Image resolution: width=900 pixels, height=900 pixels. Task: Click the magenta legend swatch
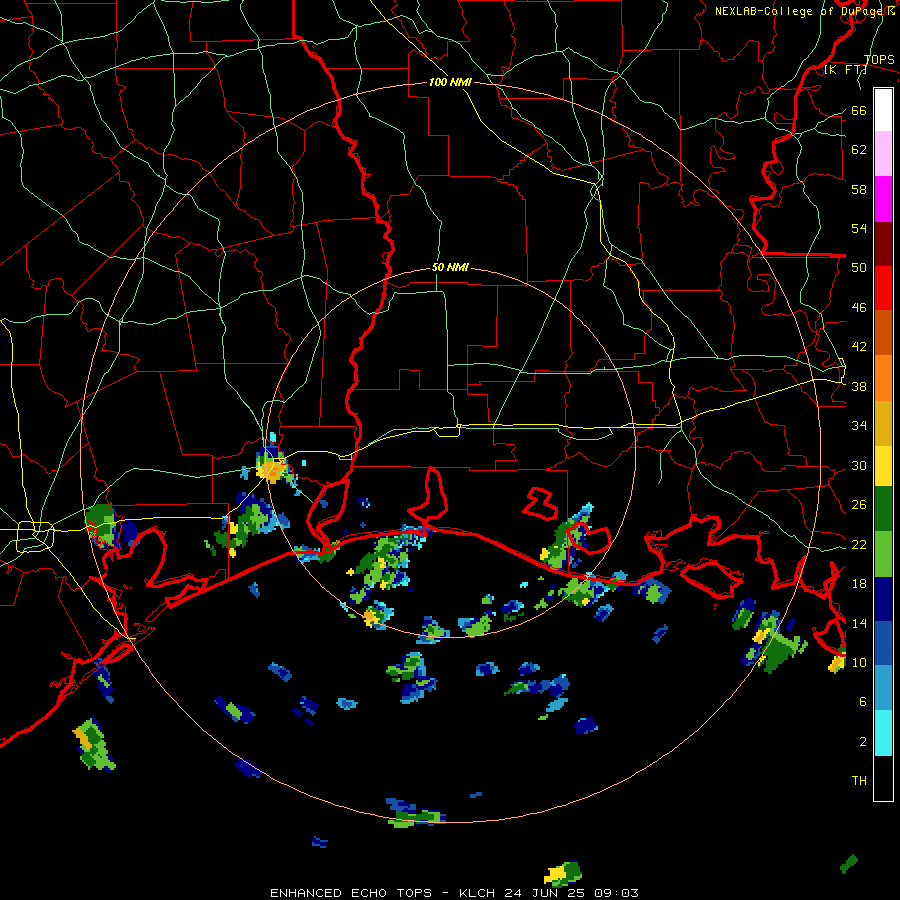[883, 199]
